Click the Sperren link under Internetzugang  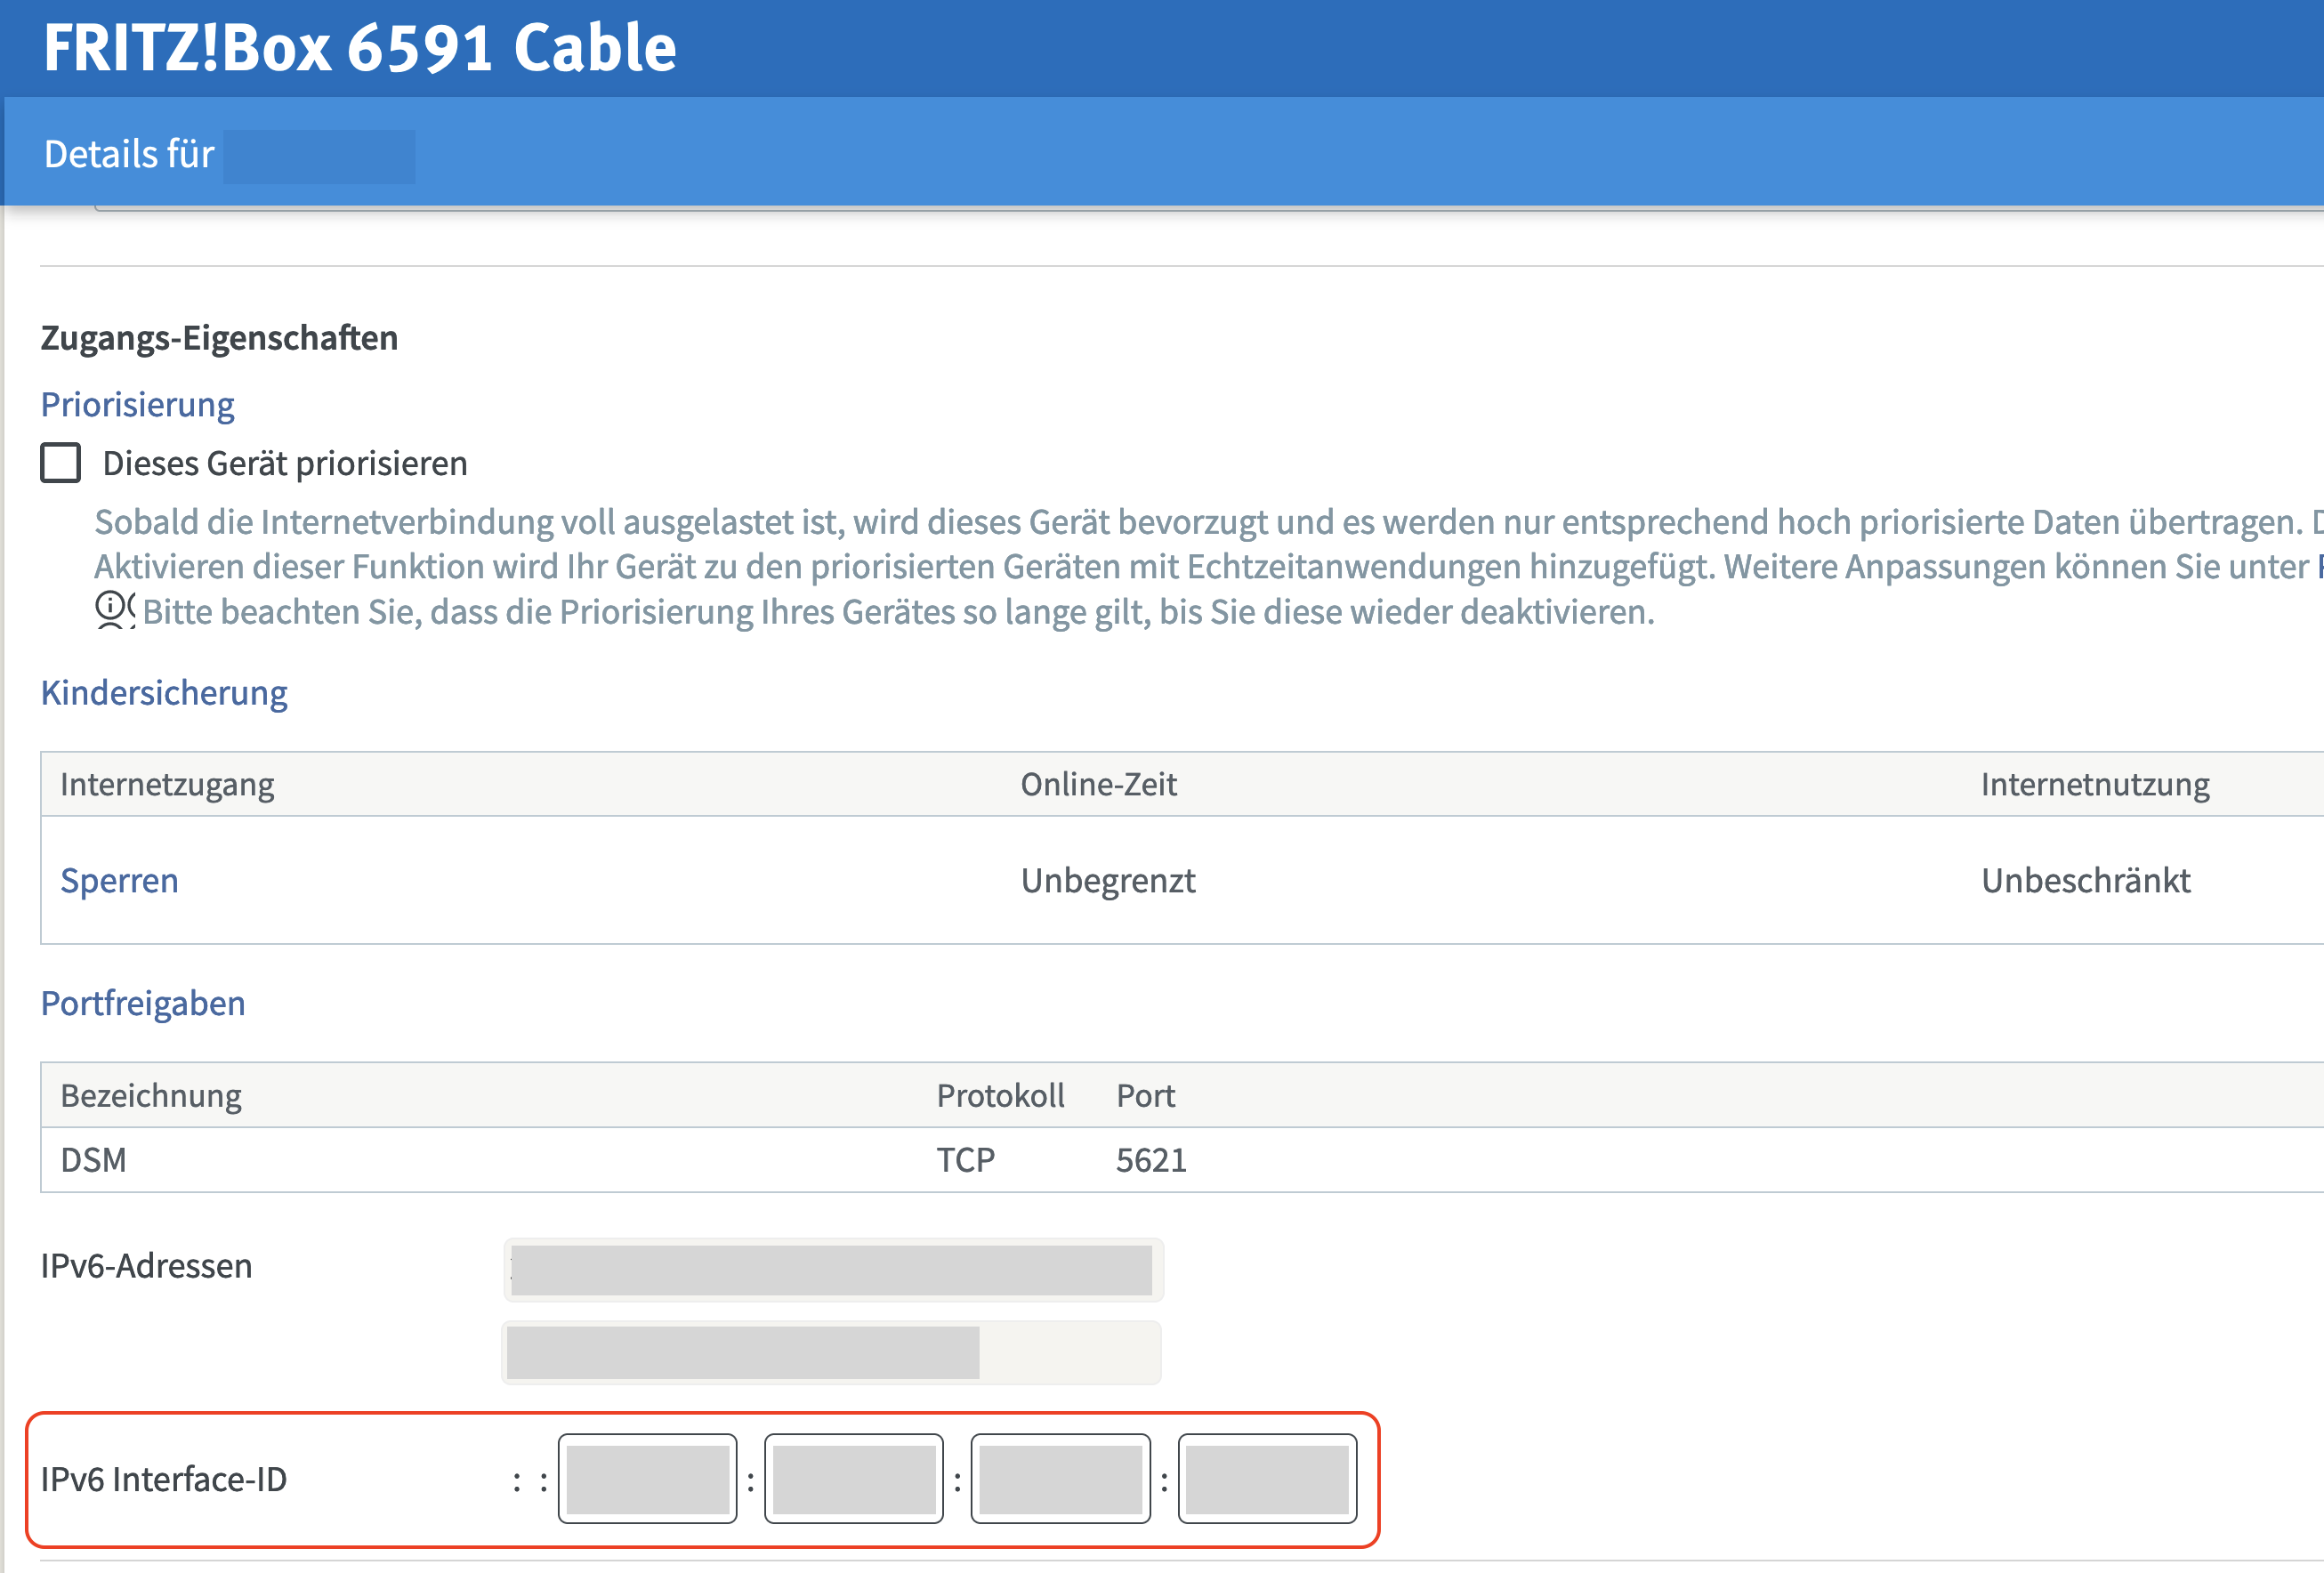coord(119,880)
